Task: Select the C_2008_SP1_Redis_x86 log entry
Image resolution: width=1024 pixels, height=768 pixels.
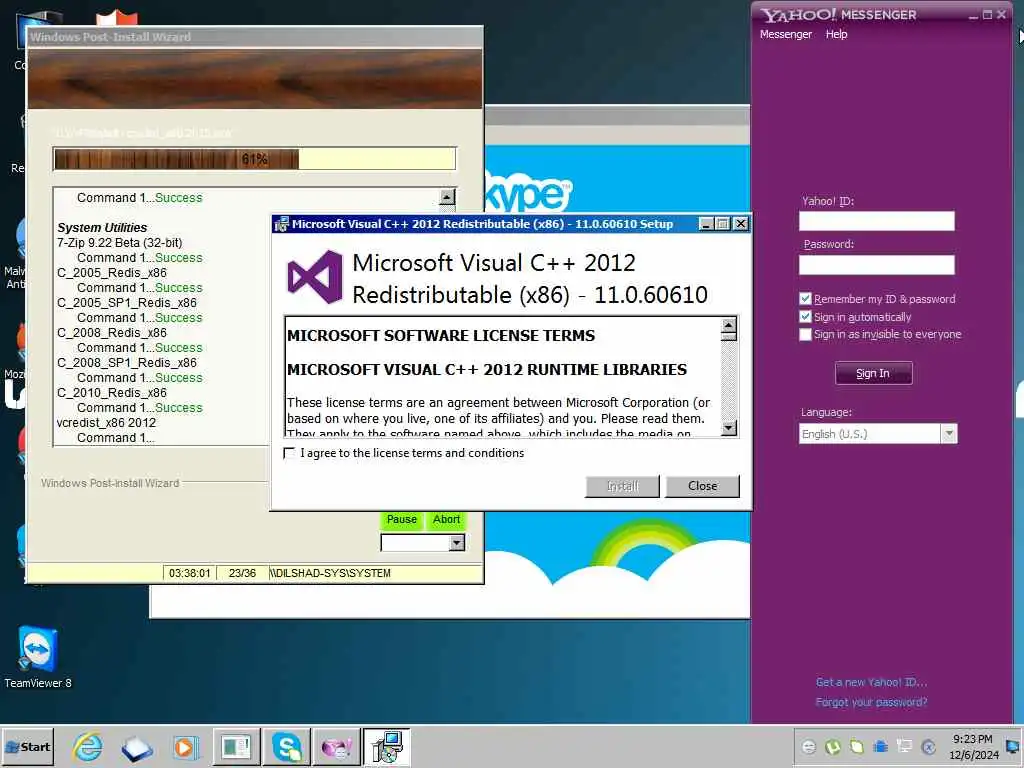Action: click(127, 362)
